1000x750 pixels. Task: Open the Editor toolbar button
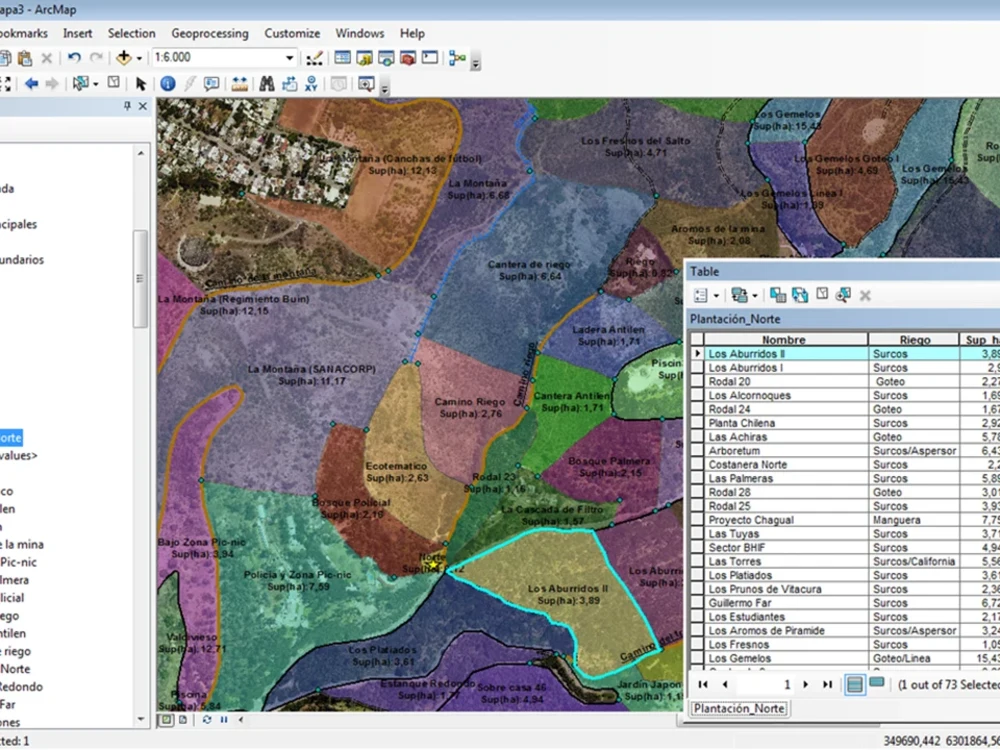[x=314, y=58]
